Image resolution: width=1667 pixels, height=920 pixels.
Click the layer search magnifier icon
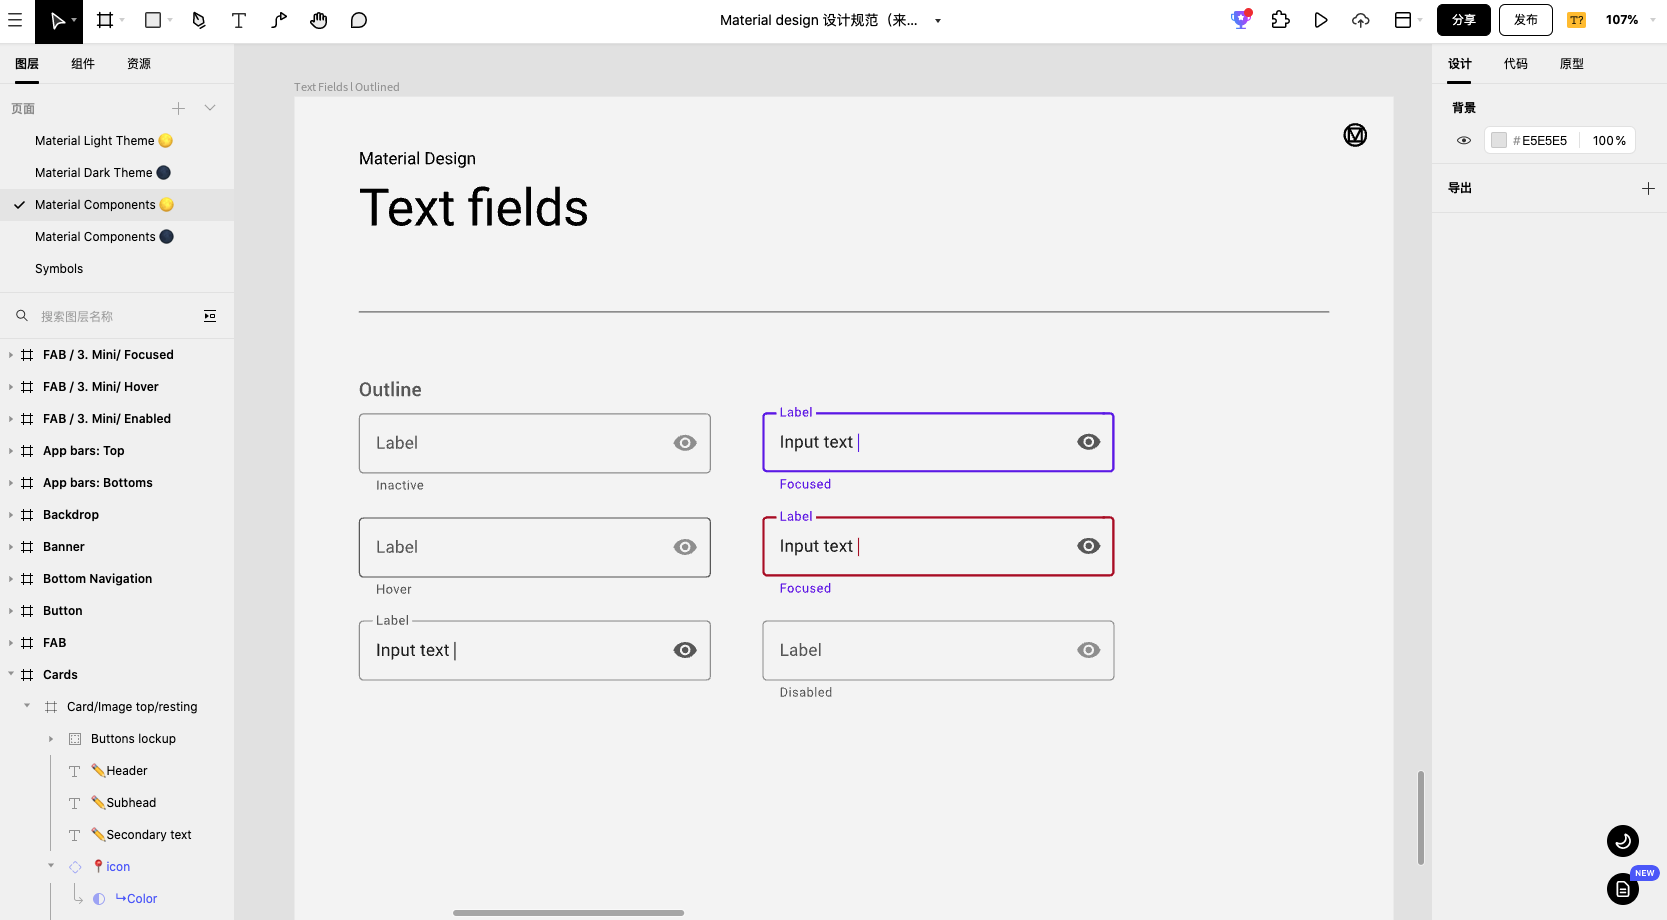tap(21, 316)
